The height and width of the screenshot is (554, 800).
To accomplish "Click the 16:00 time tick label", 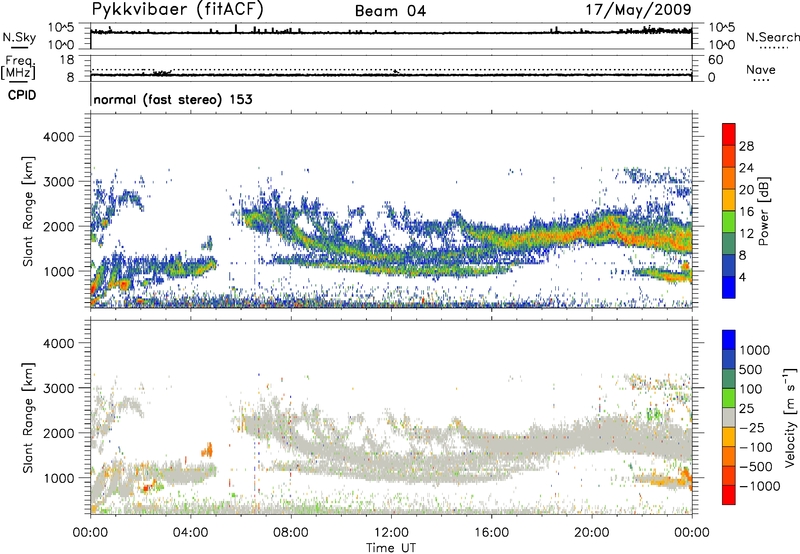I will click(x=491, y=533).
